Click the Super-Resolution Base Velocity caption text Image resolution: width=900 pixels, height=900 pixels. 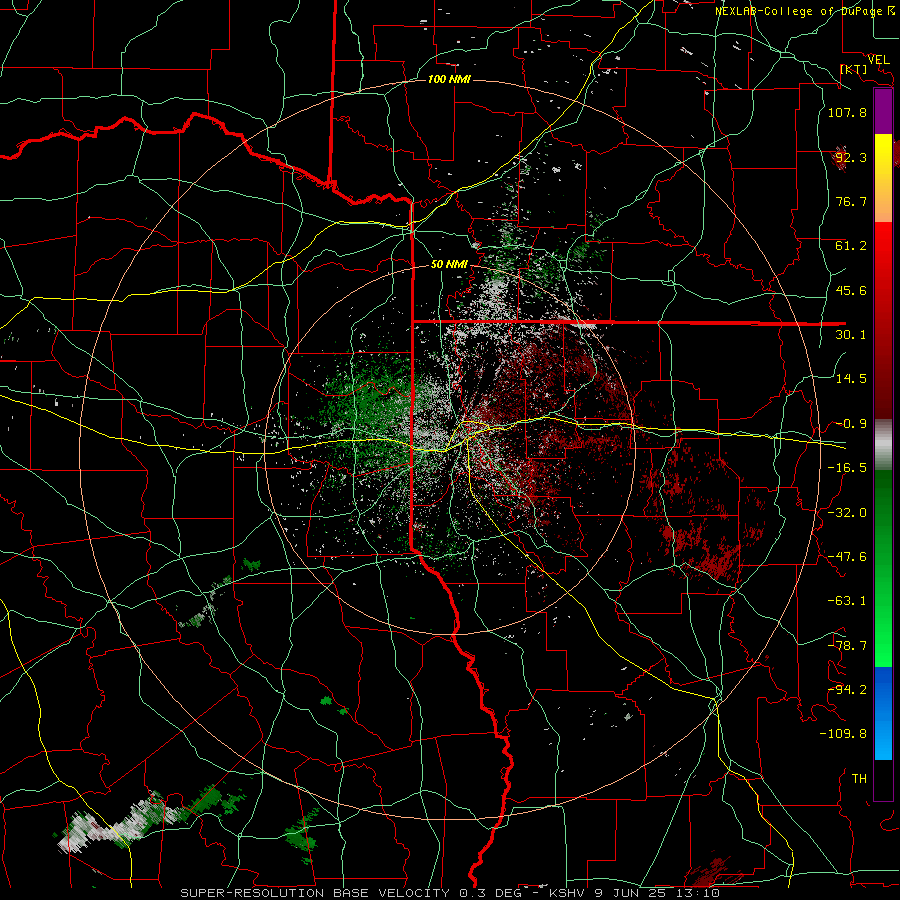[x=450, y=893]
